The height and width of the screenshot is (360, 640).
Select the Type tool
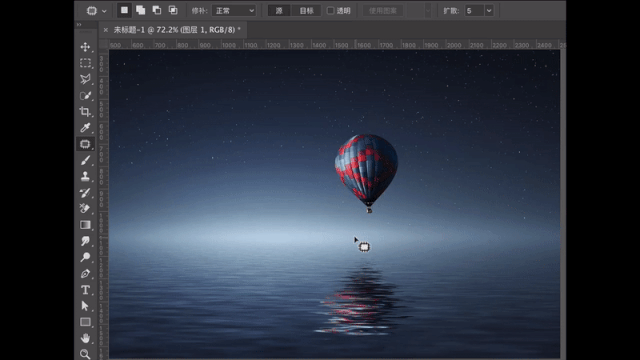85,290
